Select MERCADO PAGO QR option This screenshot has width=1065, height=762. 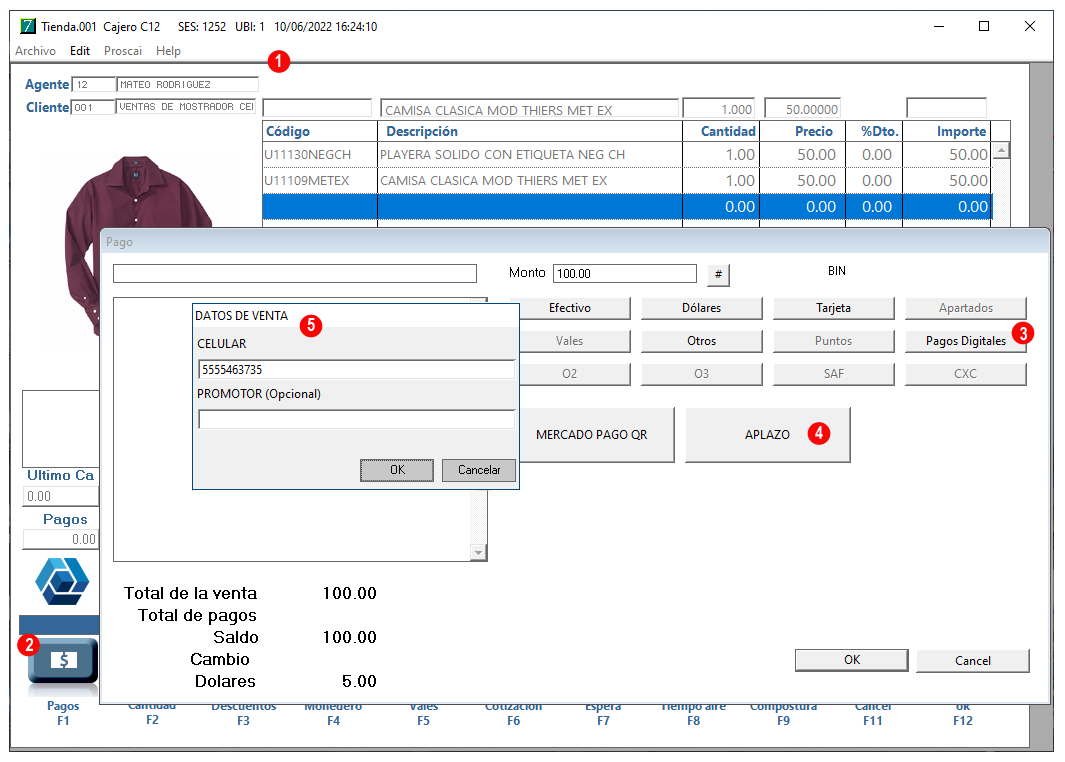point(592,435)
